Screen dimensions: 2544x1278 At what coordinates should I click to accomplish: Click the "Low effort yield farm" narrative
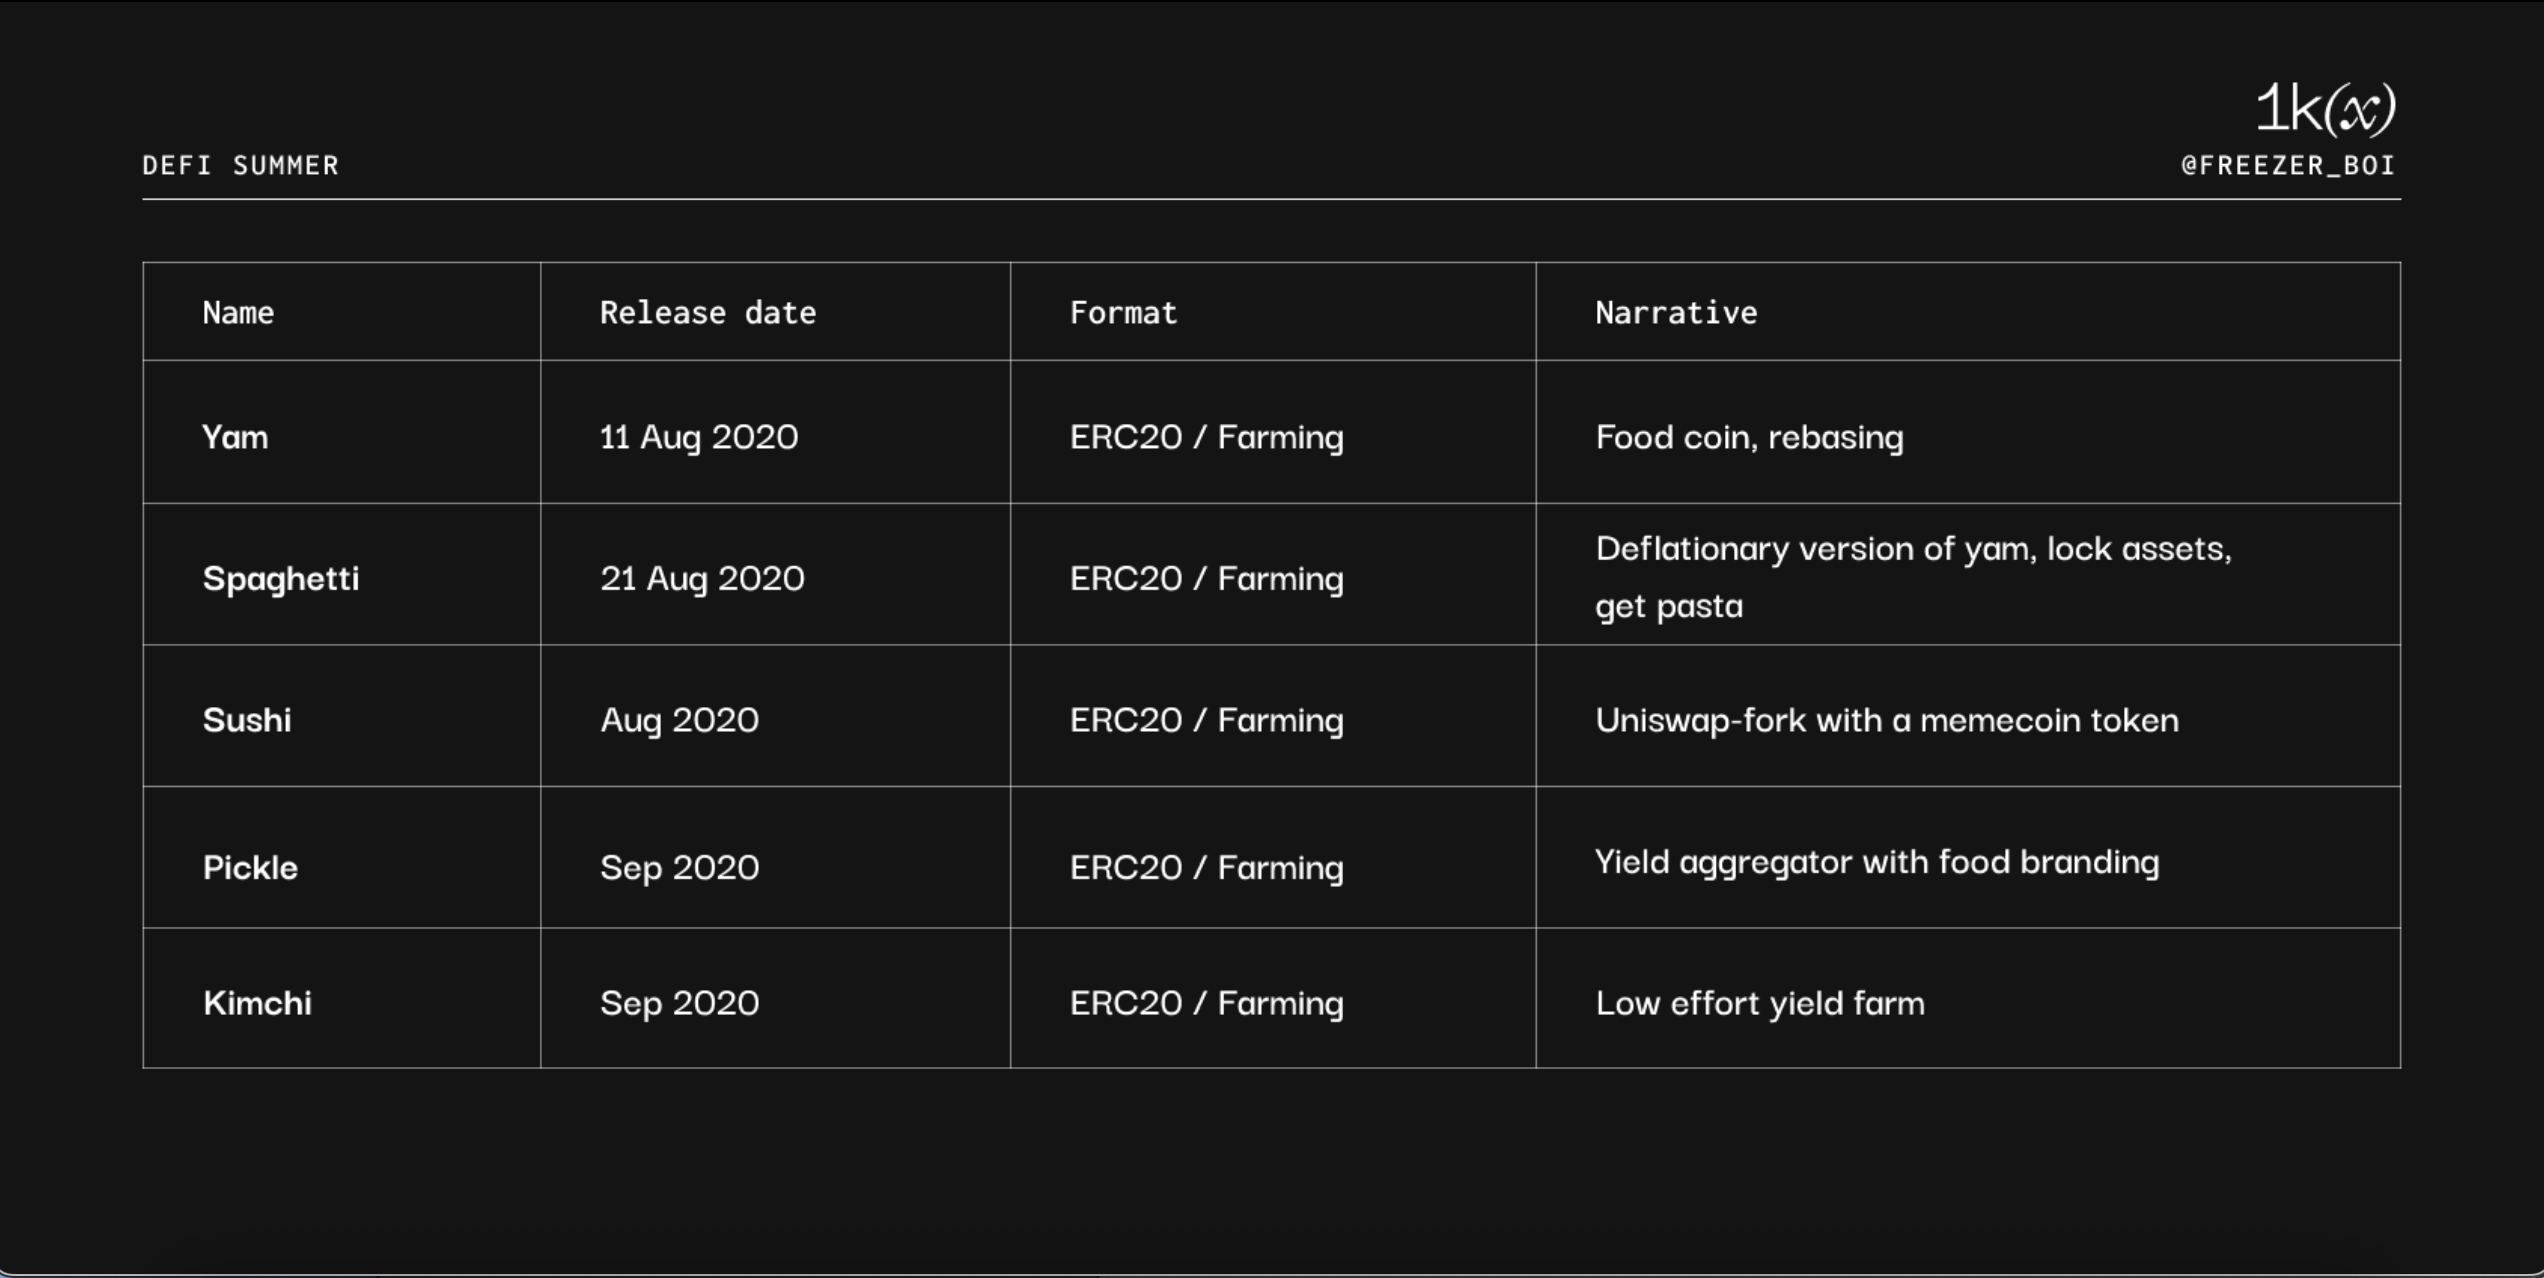(x=1759, y=1003)
